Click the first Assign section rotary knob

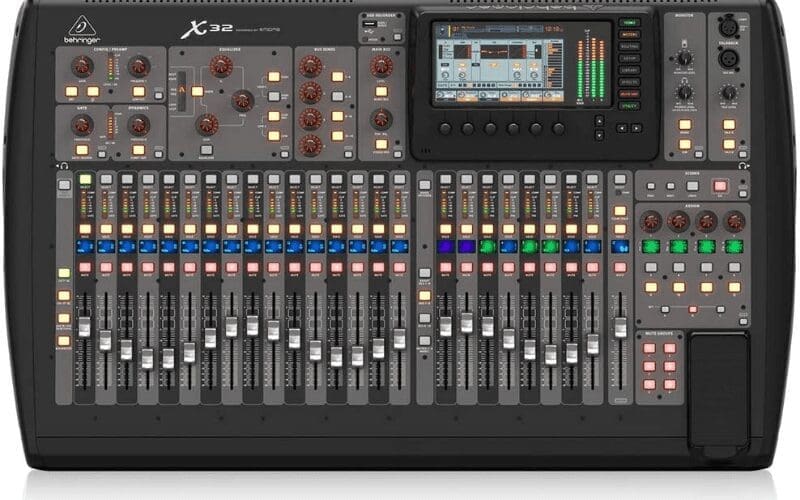pyautogui.click(x=651, y=221)
